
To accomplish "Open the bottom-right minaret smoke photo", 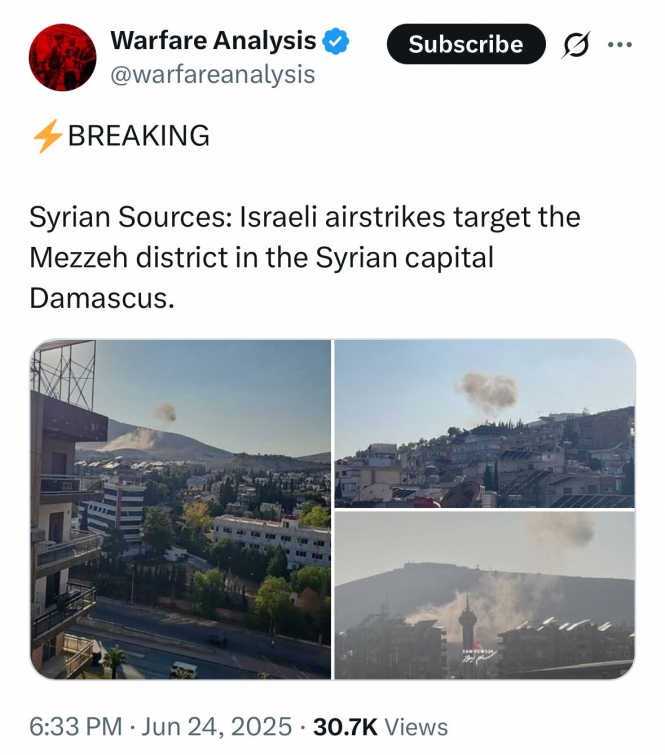I will click(485, 595).
